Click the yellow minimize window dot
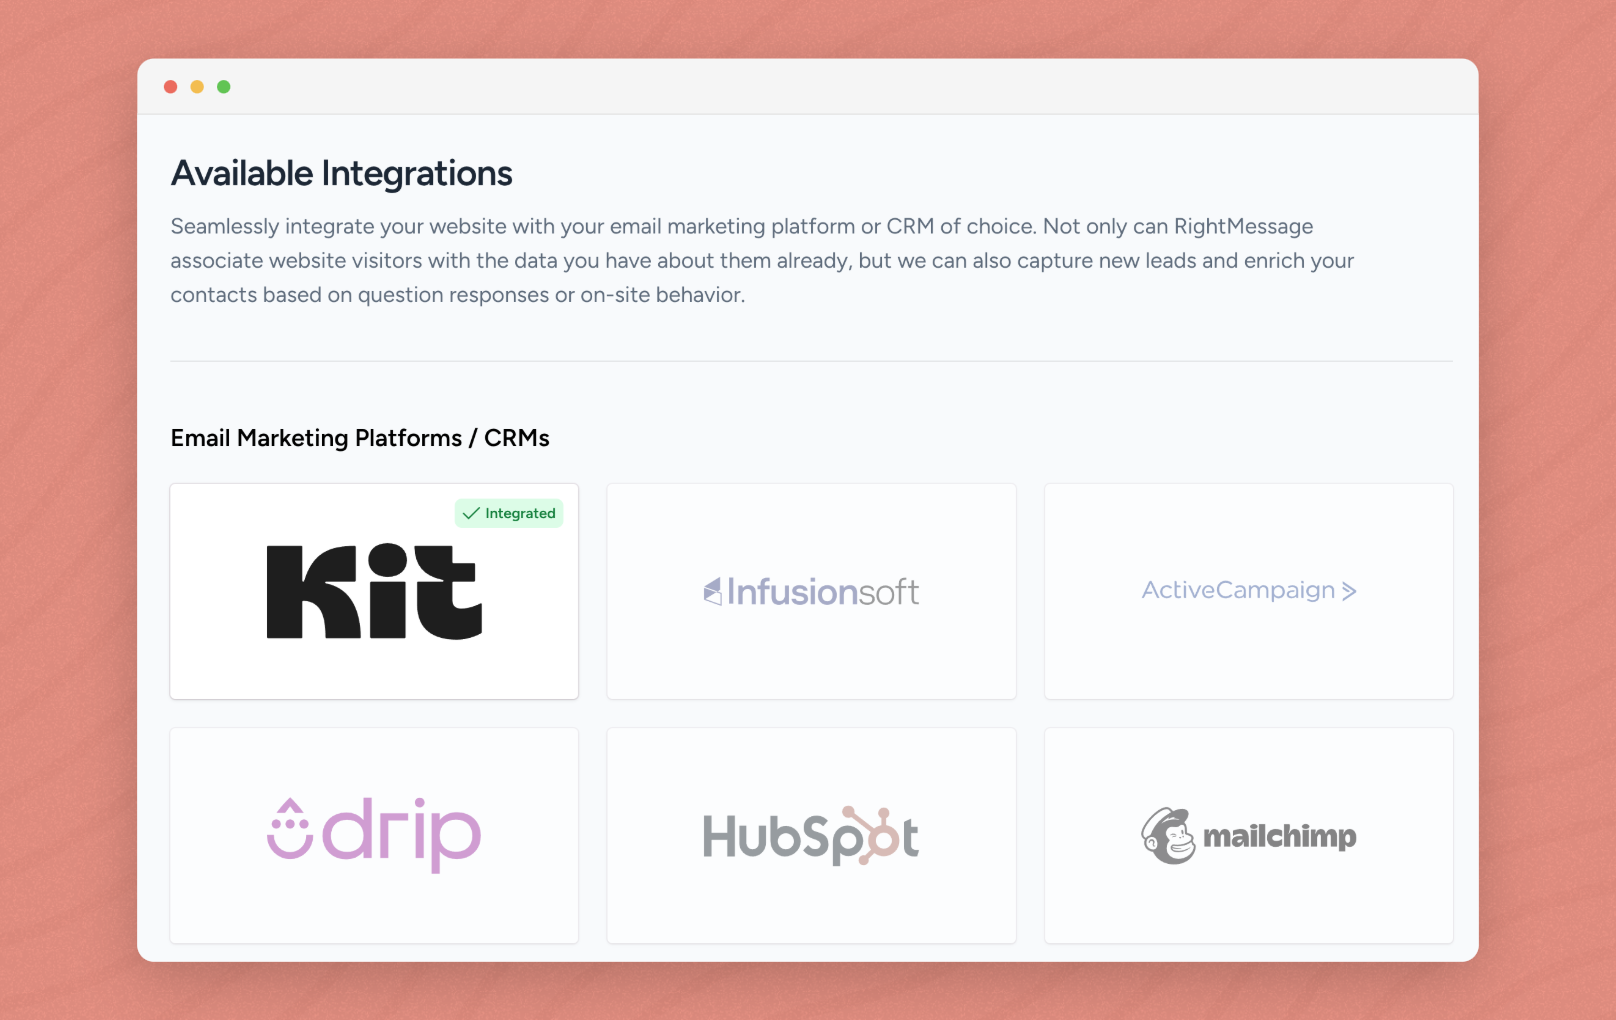 pos(197,87)
